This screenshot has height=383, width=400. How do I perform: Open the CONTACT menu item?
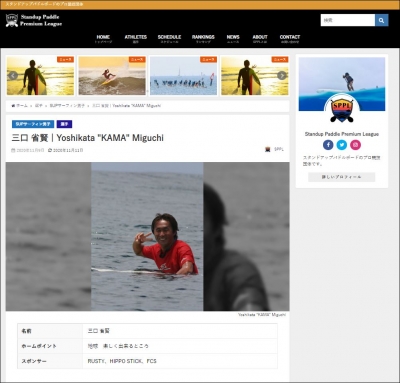(x=290, y=39)
